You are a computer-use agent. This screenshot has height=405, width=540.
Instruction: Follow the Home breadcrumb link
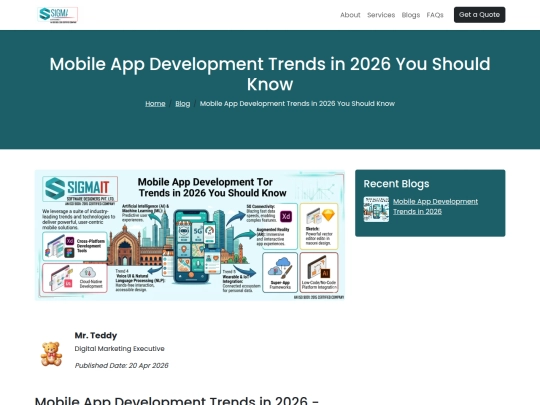click(155, 103)
